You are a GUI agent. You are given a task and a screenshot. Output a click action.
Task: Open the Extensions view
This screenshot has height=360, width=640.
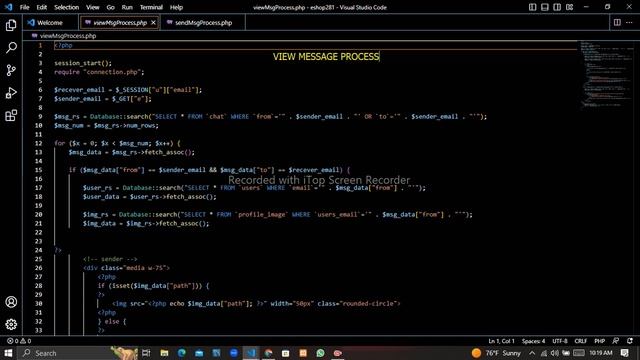coord(11,116)
